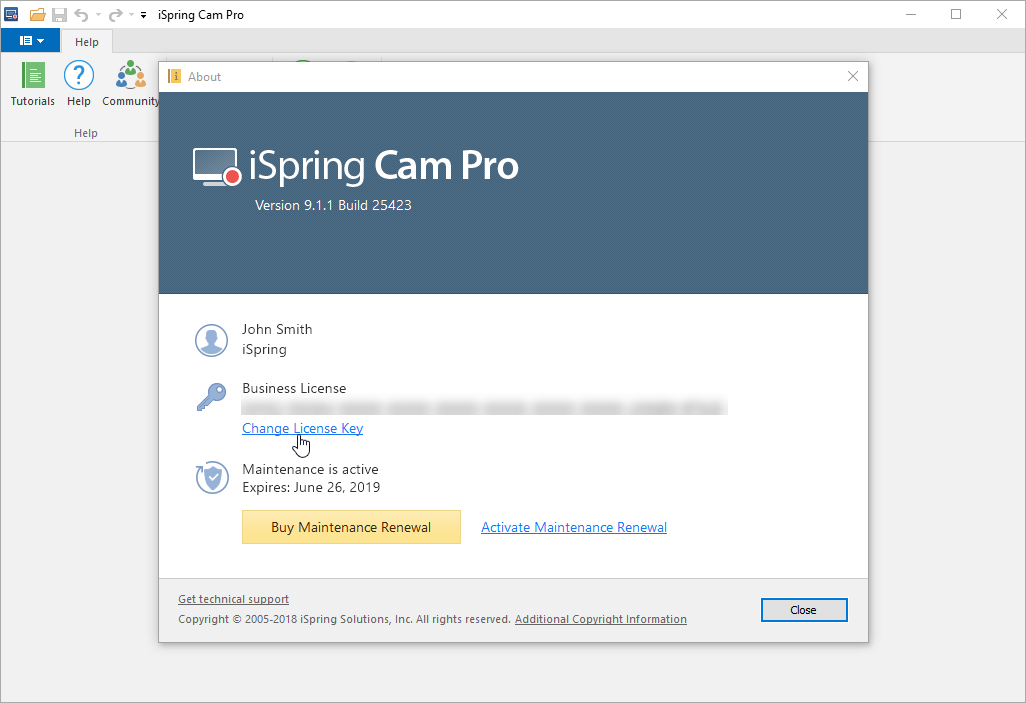Open the Customize Quick Access Toolbar dropdown
This screenshot has height=703, width=1026.
[x=144, y=16]
